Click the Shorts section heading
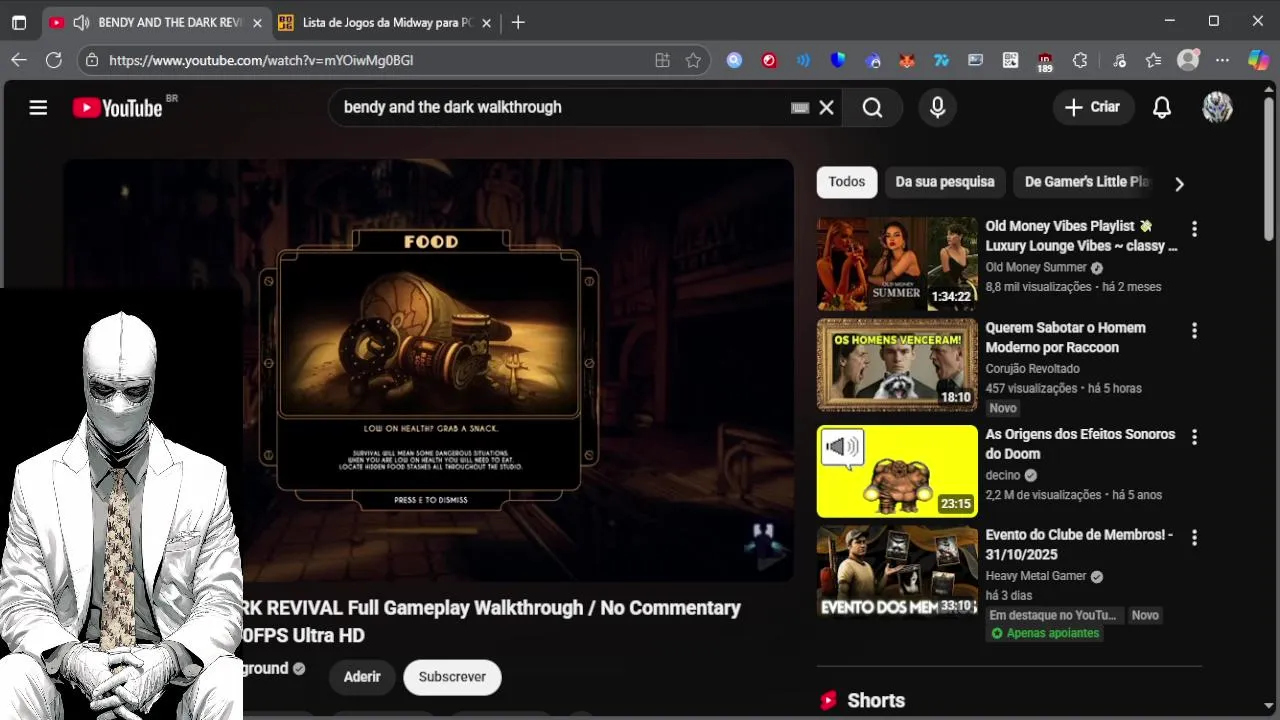 click(876, 700)
